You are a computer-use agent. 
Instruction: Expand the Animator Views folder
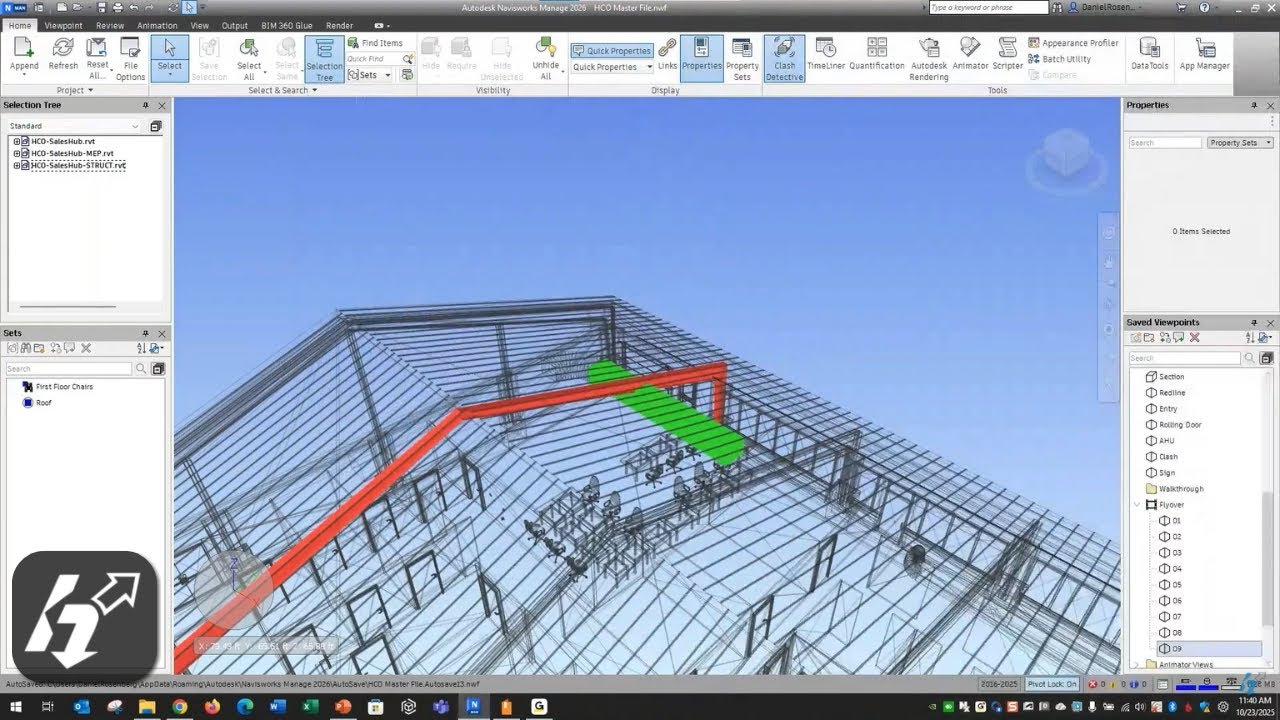point(1137,665)
